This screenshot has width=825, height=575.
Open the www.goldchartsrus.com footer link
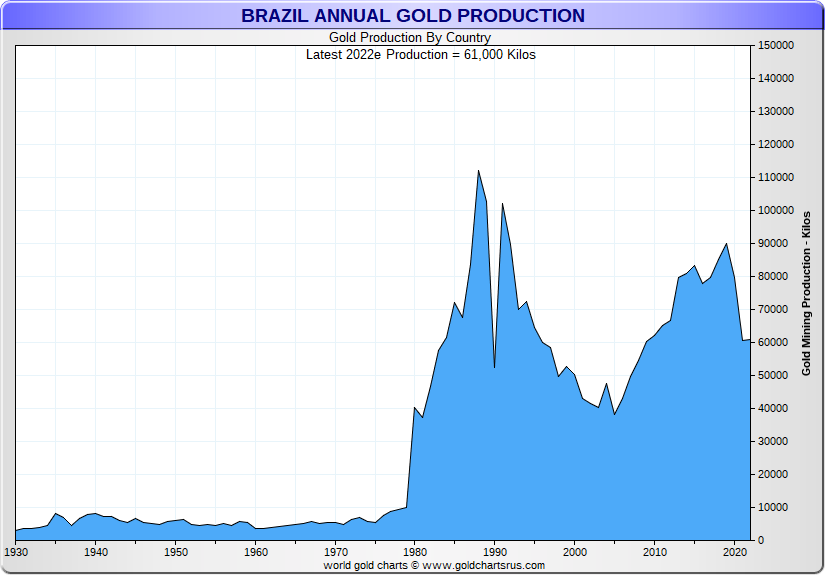pos(483,566)
